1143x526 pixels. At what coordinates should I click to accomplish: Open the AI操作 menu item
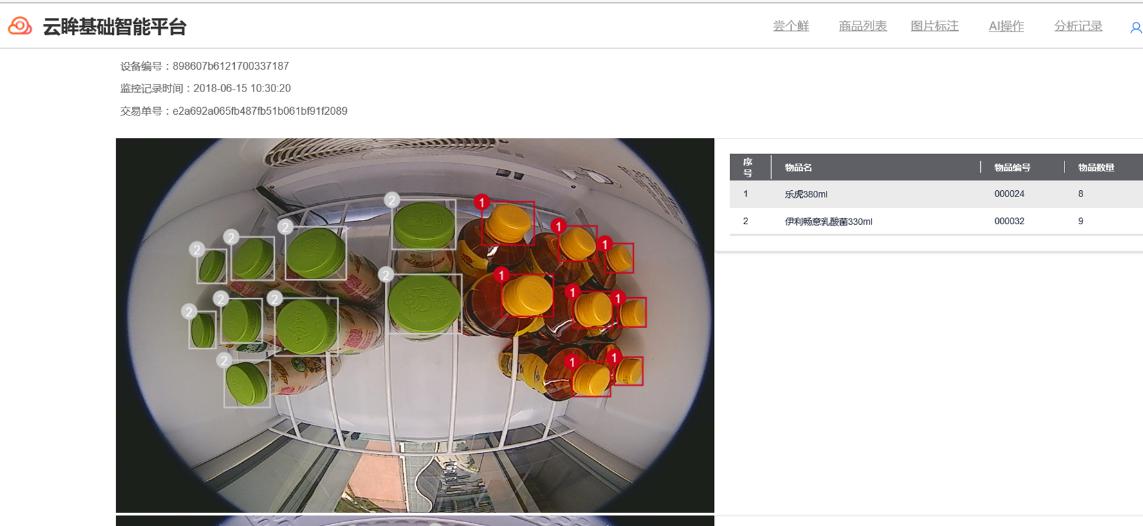[1006, 26]
